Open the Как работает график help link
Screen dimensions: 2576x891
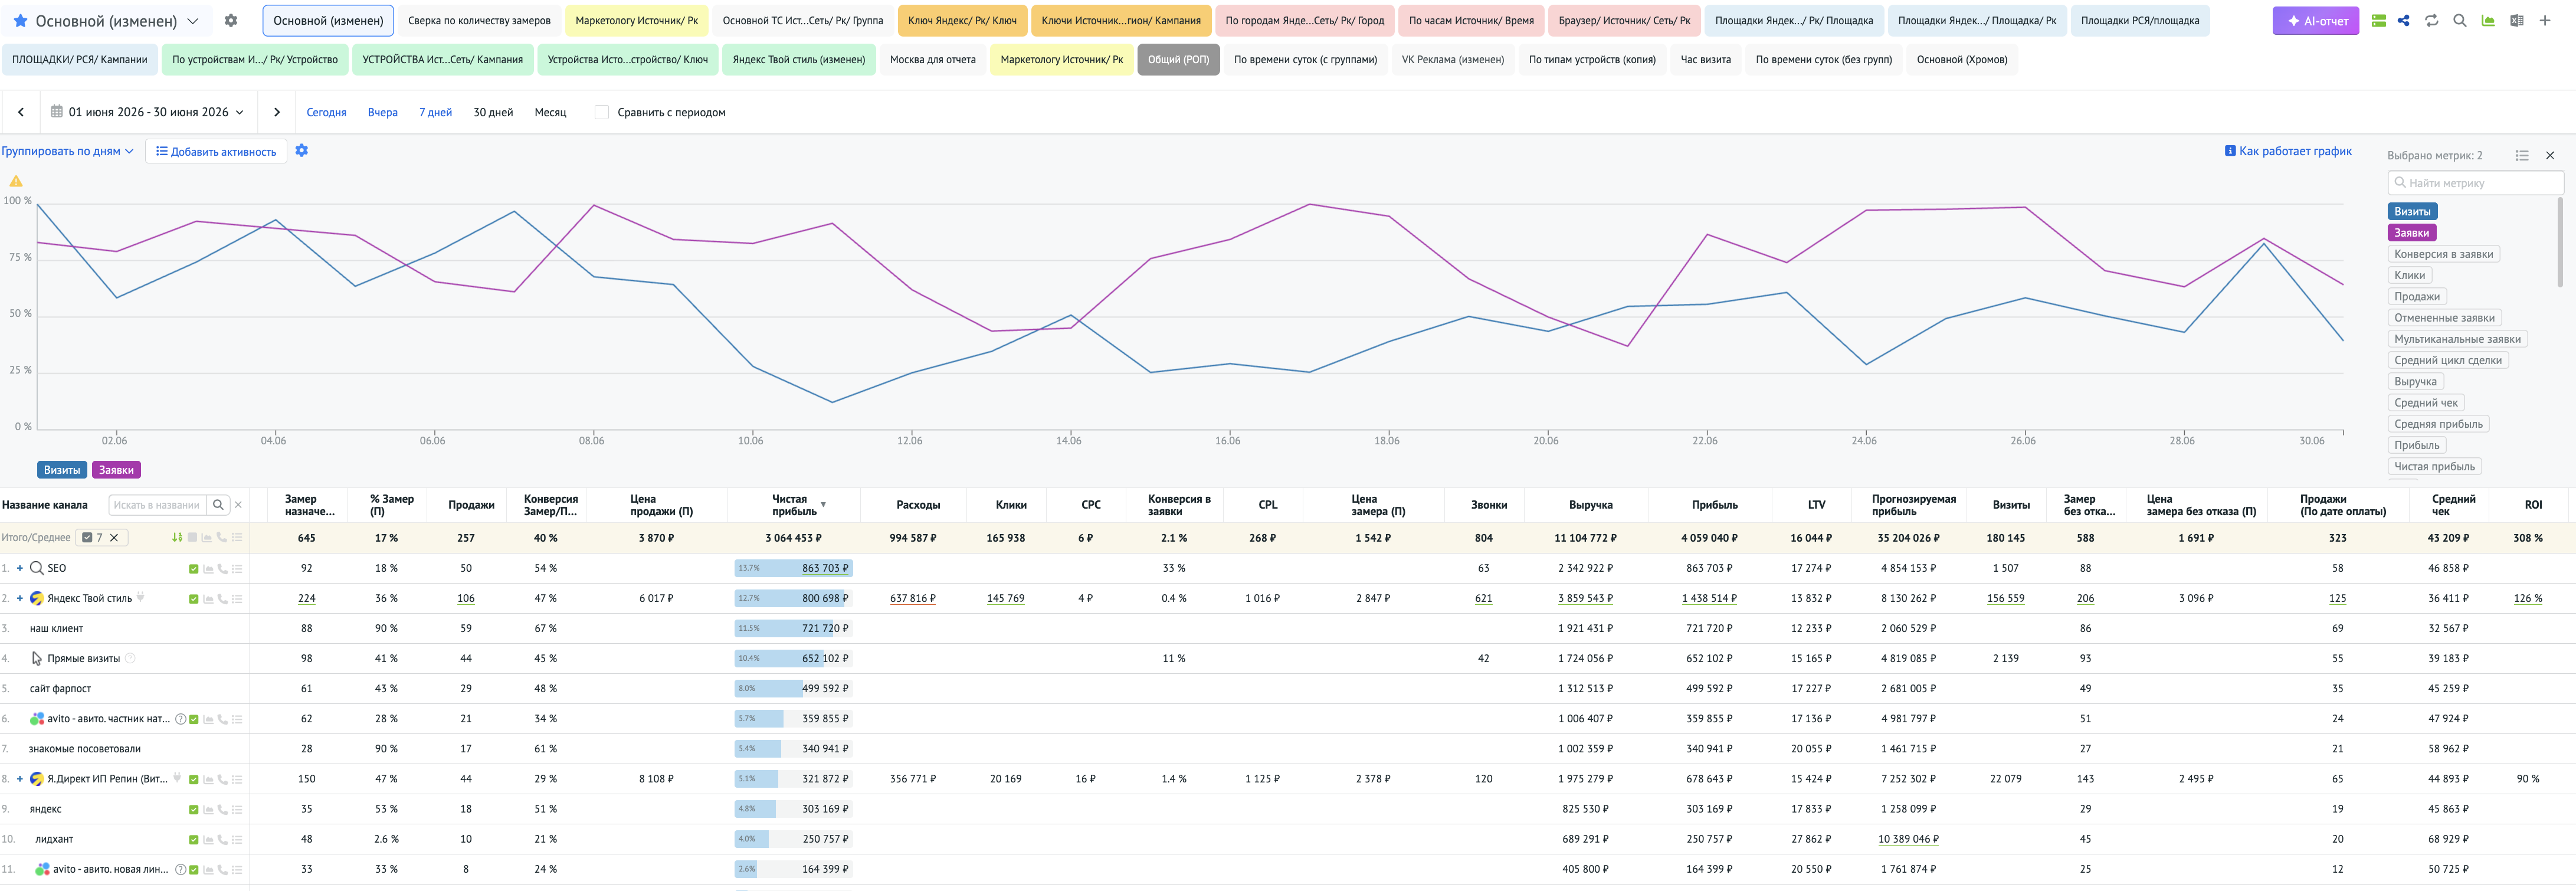[x=2288, y=151]
